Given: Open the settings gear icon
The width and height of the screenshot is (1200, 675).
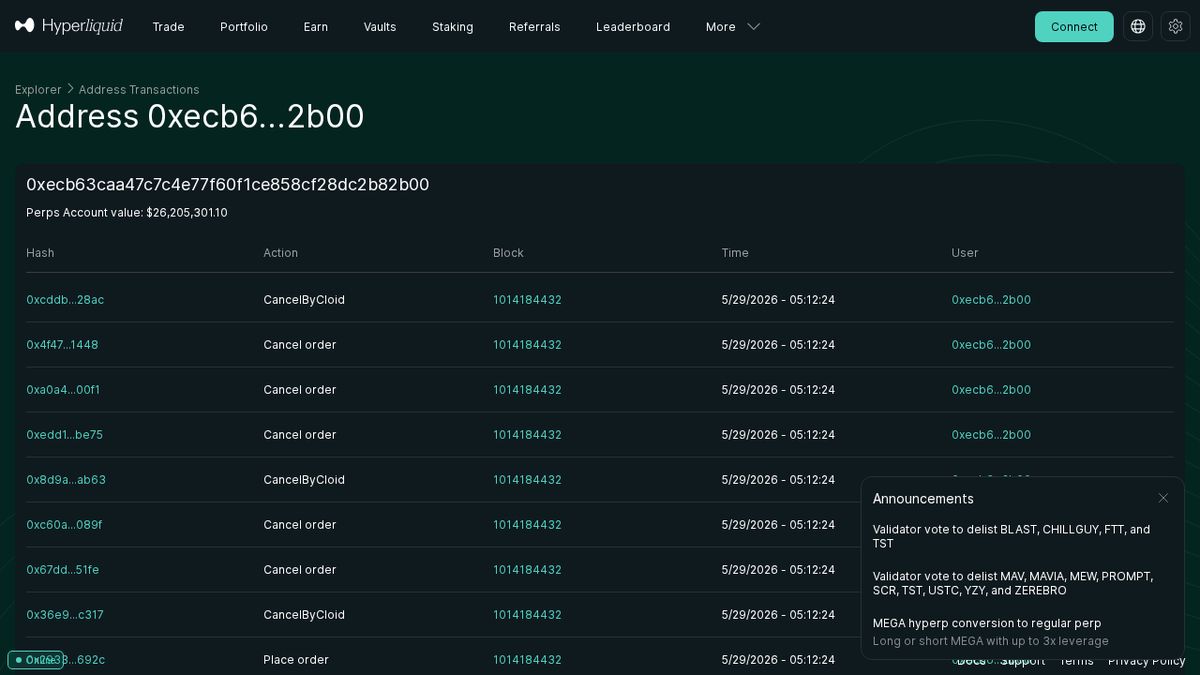Looking at the screenshot, I should [x=1176, y=27].
